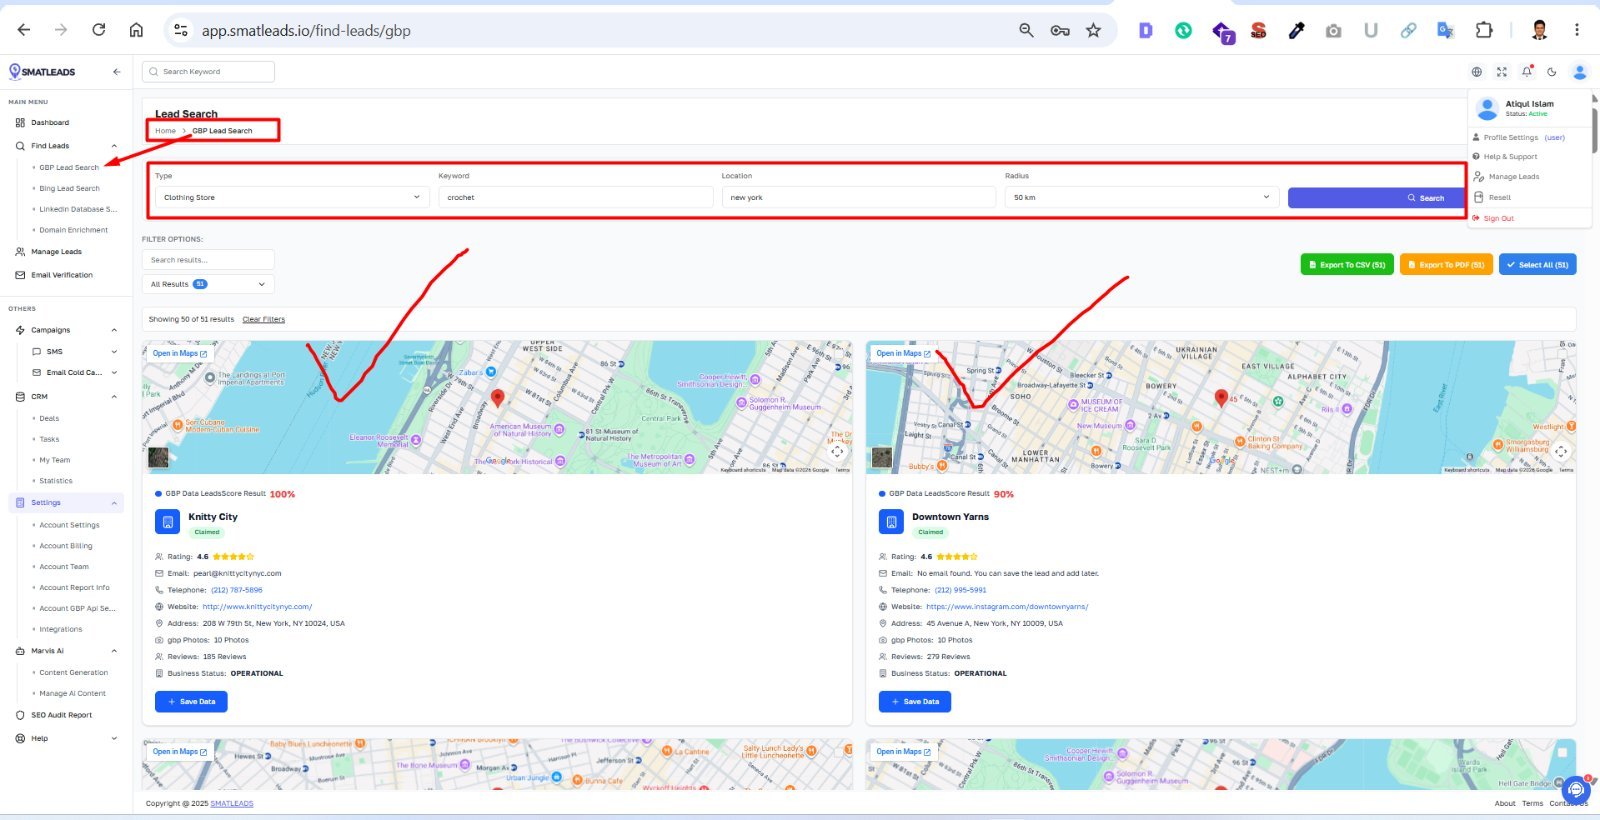The height and width of the screenshot is (820, 1600).
Task: Open Account Report Info in sidebar
Action: tap(74, 588)
